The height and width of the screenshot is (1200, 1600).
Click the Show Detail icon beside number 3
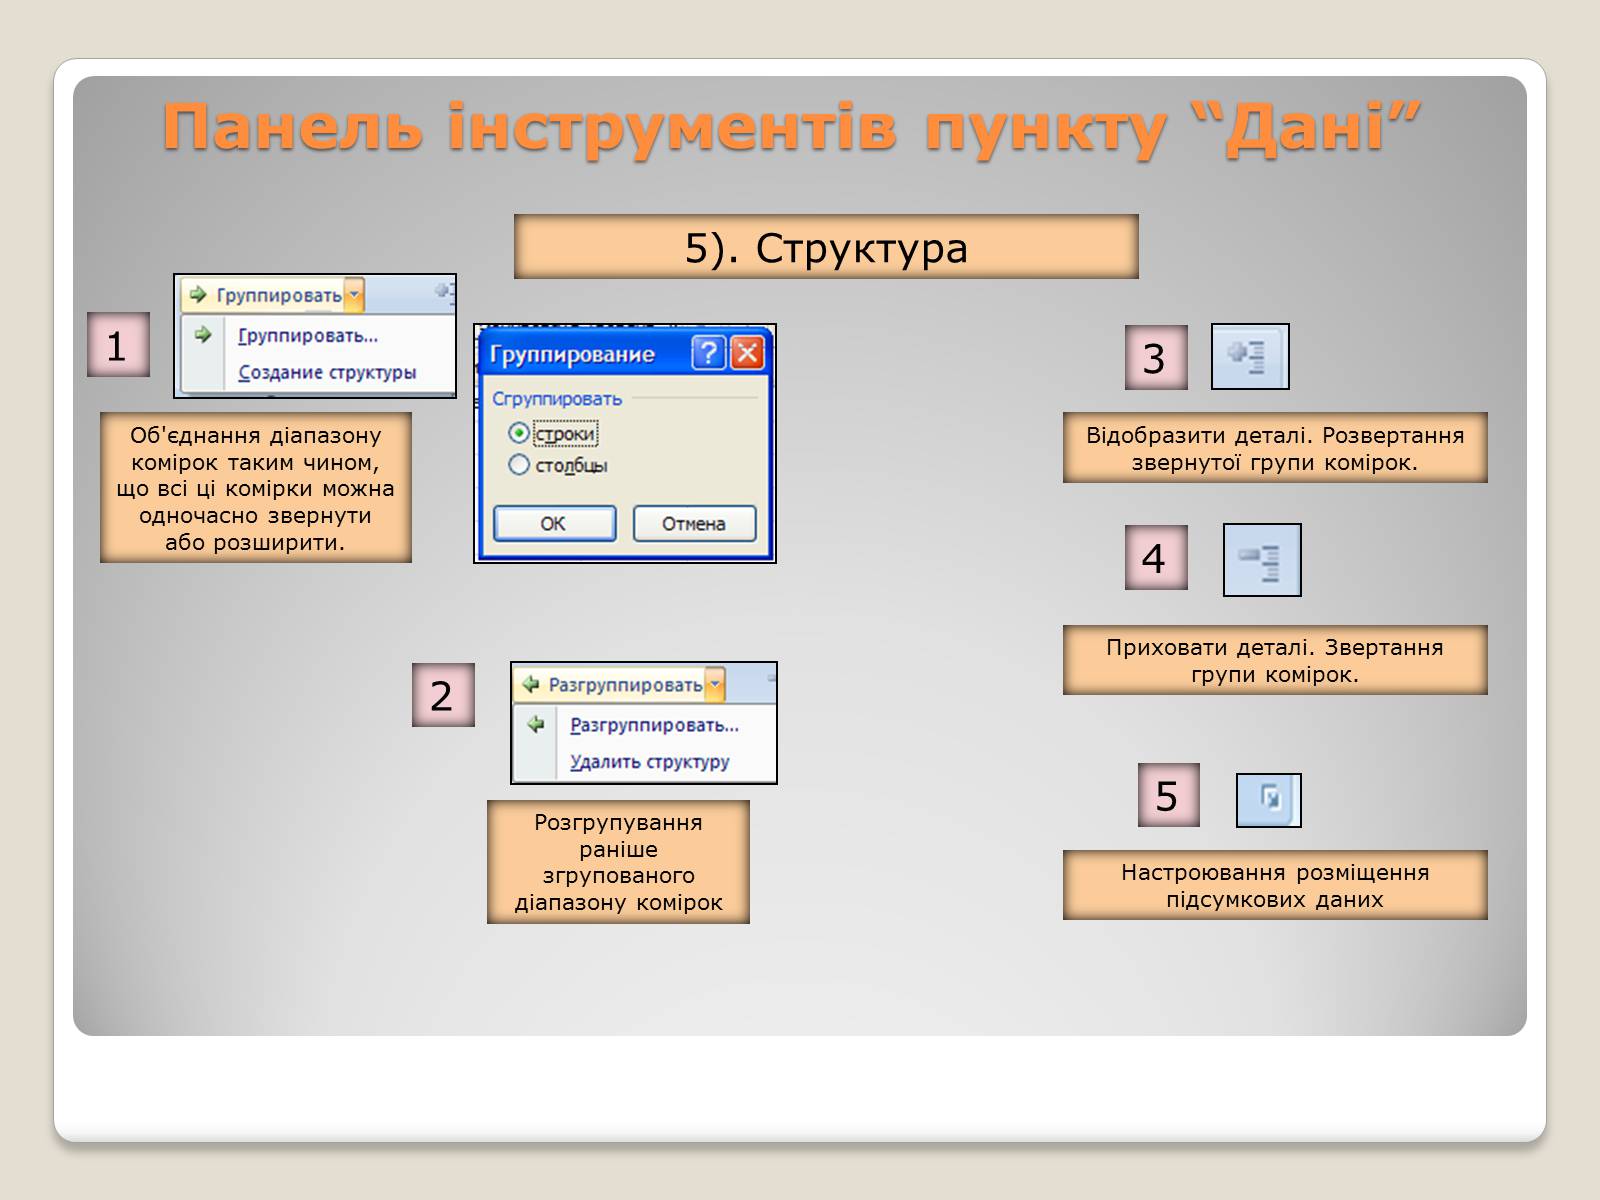(x=1249, y=357)
